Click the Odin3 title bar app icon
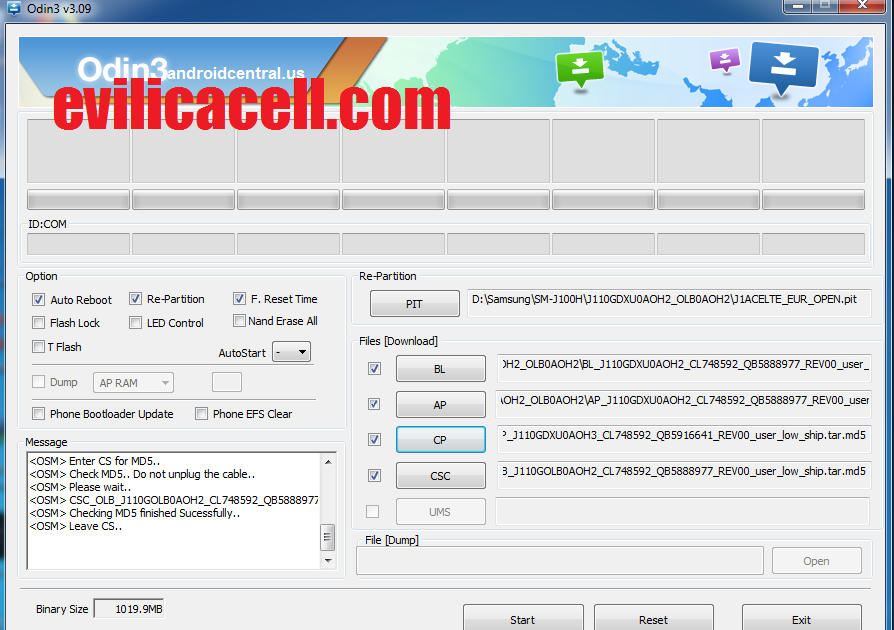 click(13, 8)
